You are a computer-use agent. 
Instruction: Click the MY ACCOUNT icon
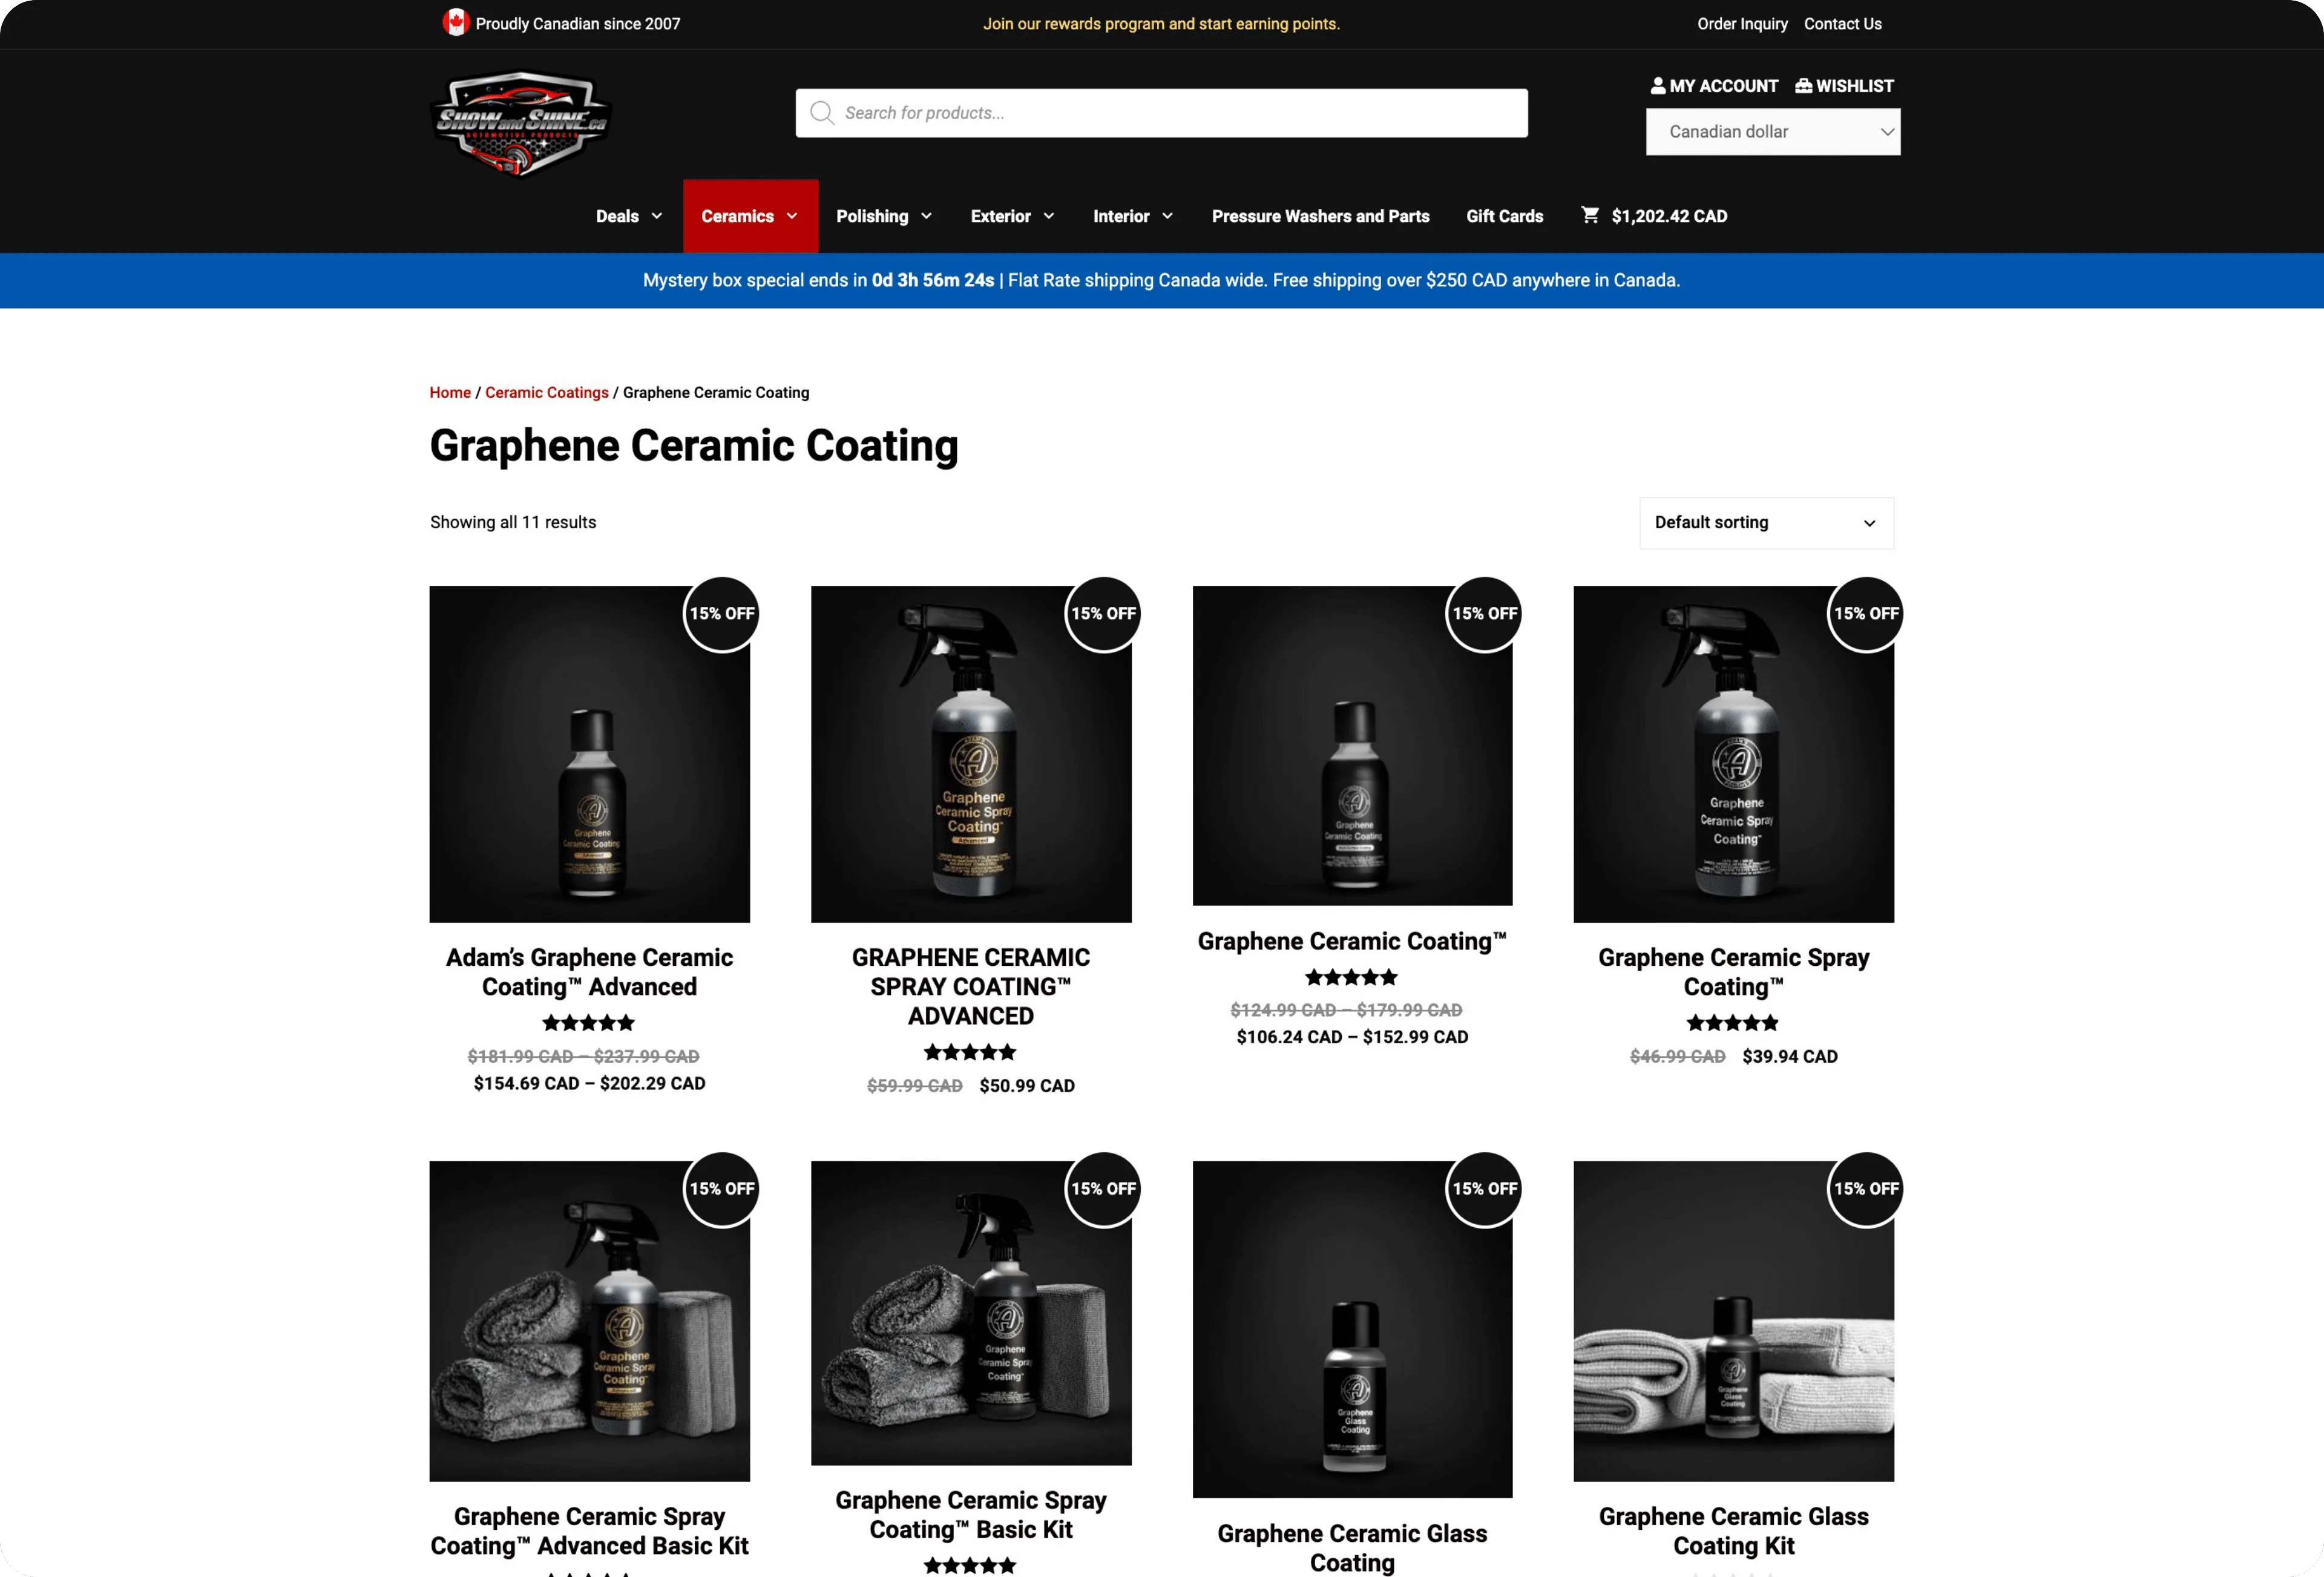pos(1659,85)
